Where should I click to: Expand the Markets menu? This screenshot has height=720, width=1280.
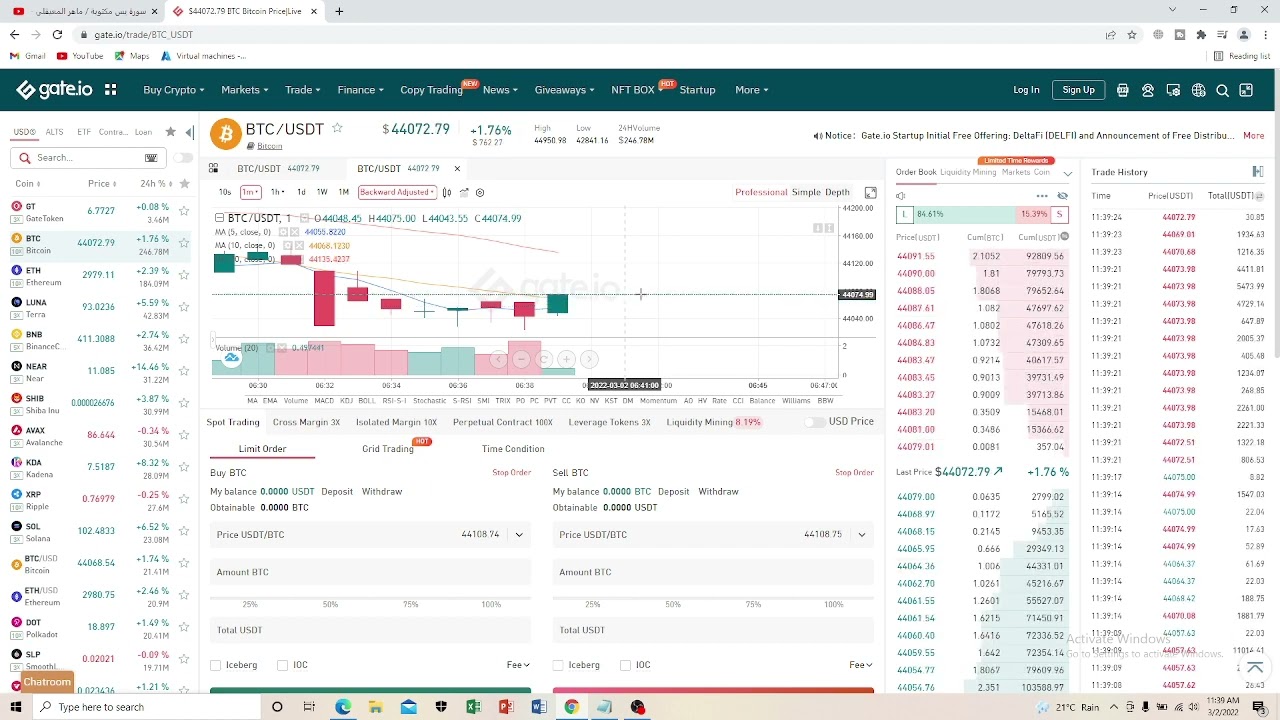(245, 90)
